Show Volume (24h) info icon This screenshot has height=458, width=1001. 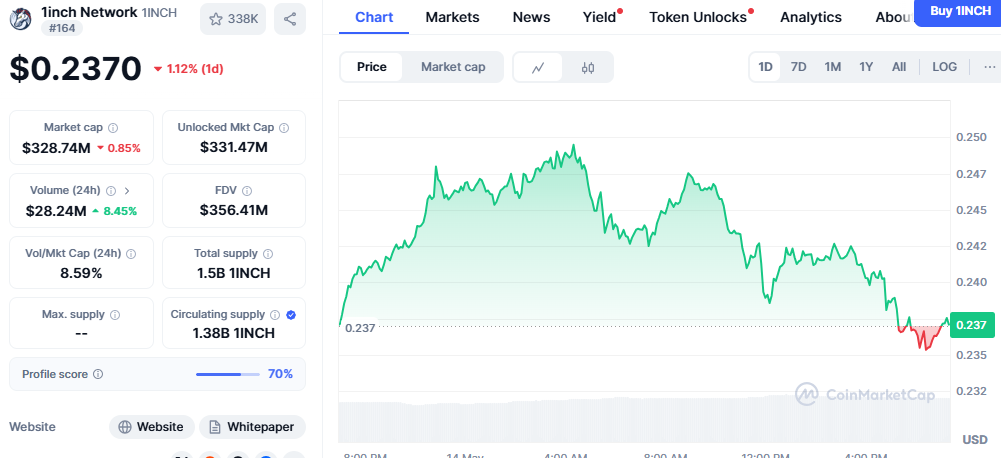(111, 190)
